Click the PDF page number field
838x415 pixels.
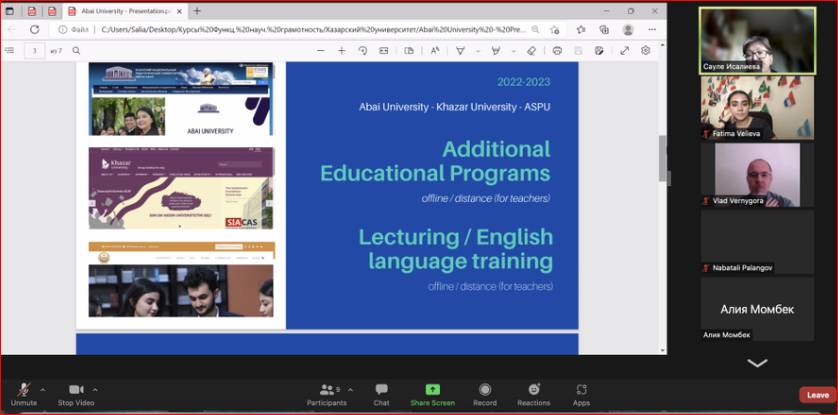(x=35, y=51)
